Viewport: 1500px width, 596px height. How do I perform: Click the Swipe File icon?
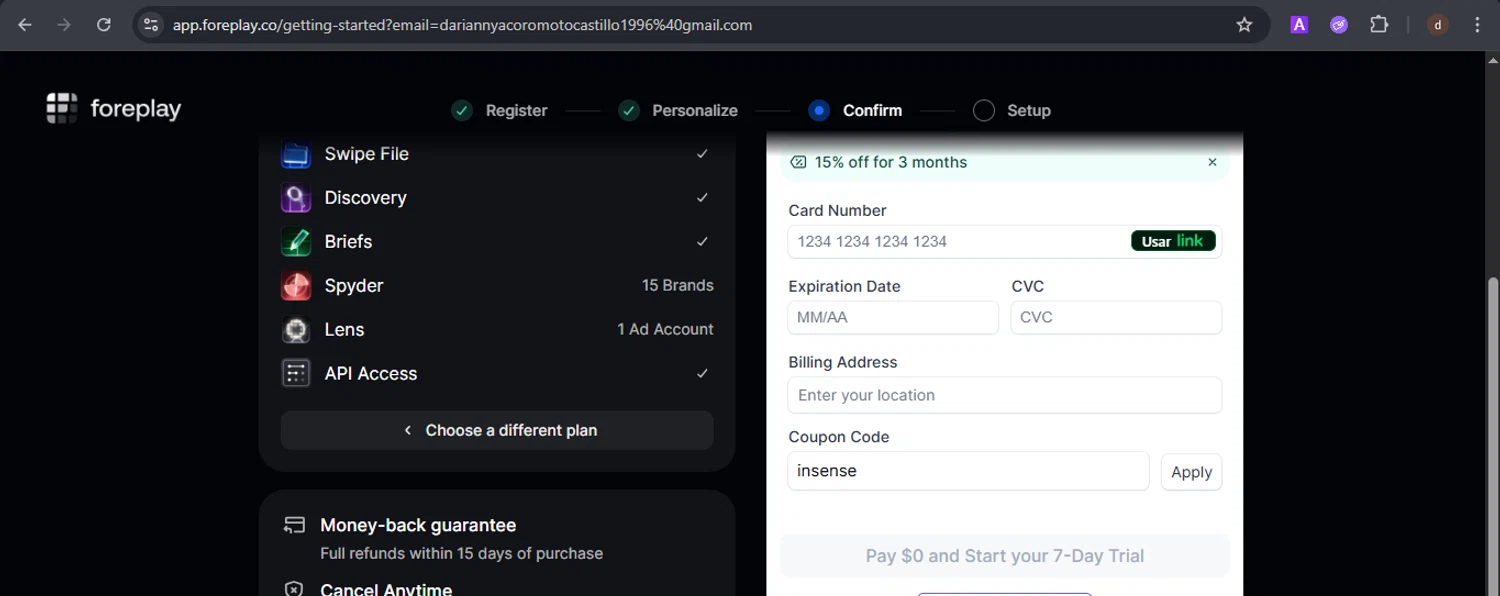click(x=296, y=154)
